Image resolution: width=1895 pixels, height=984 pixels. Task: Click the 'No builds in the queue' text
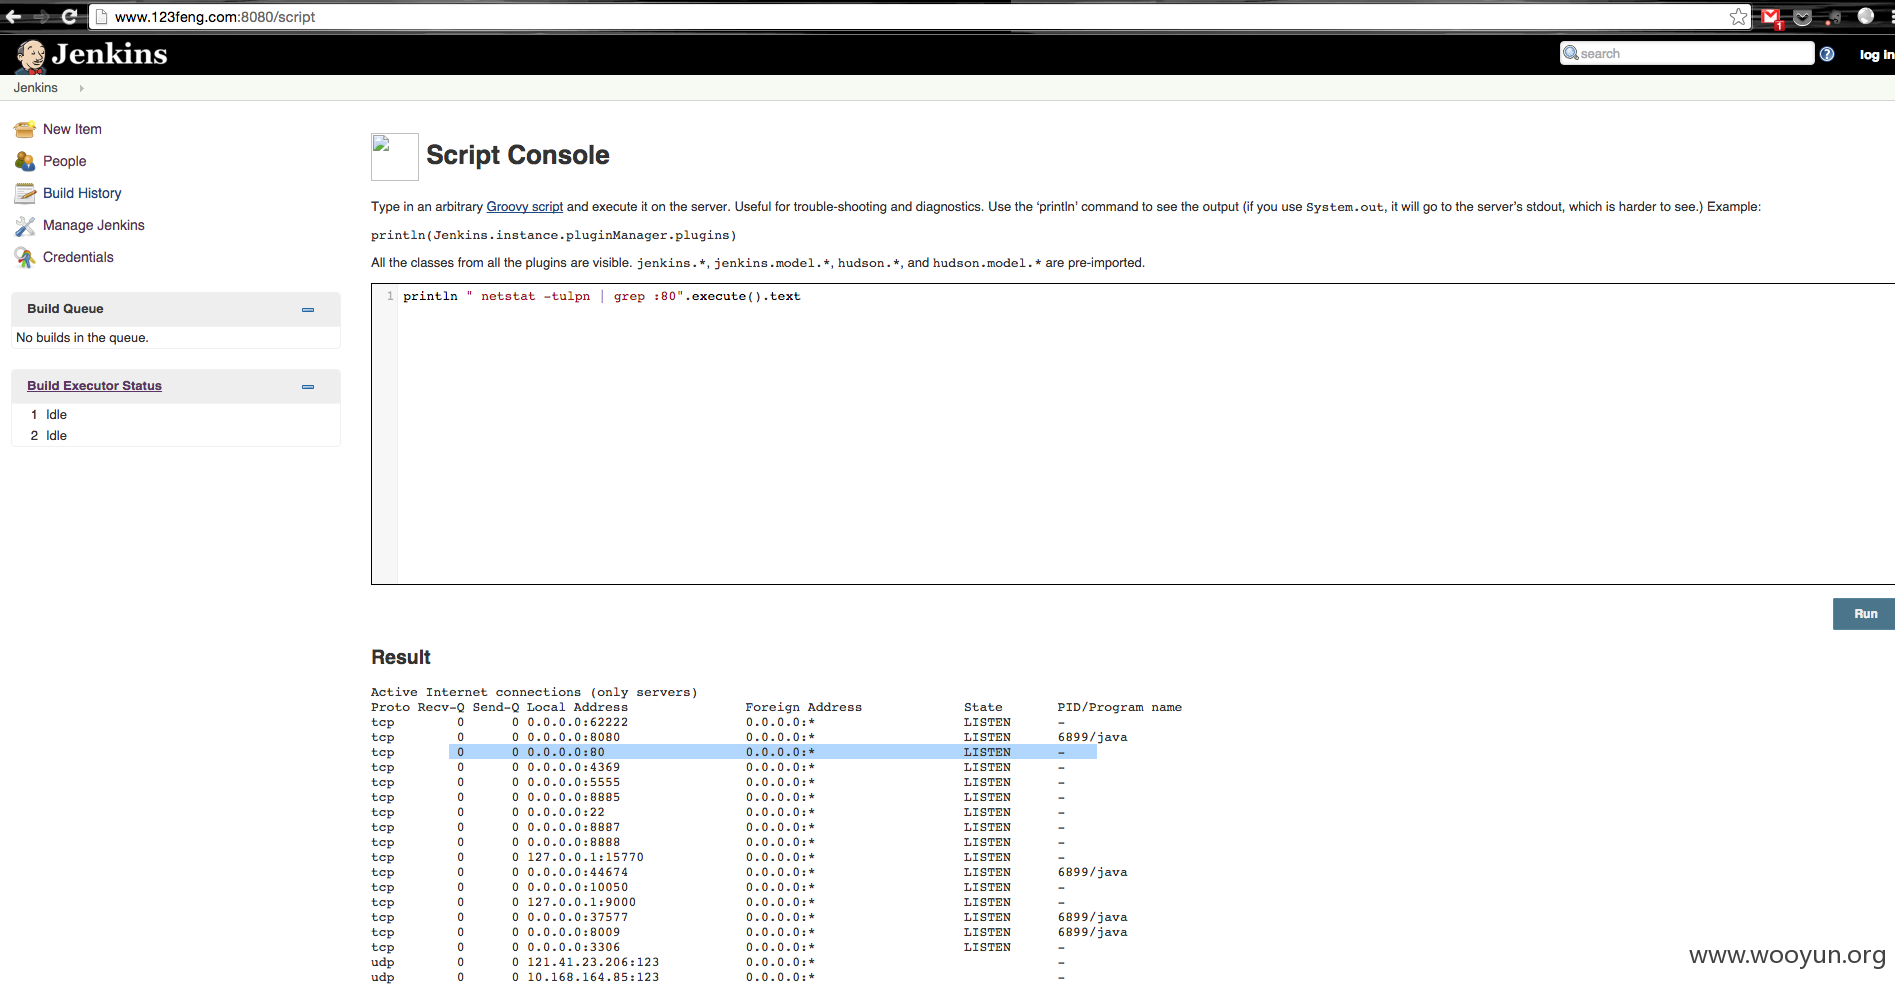[82, 338]
